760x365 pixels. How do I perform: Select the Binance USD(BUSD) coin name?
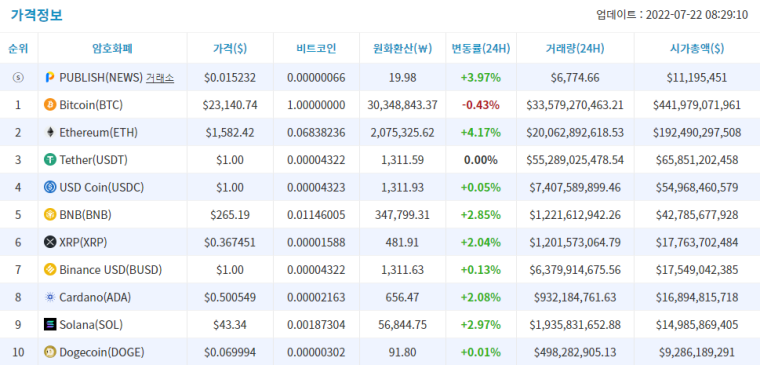point(111,270)
